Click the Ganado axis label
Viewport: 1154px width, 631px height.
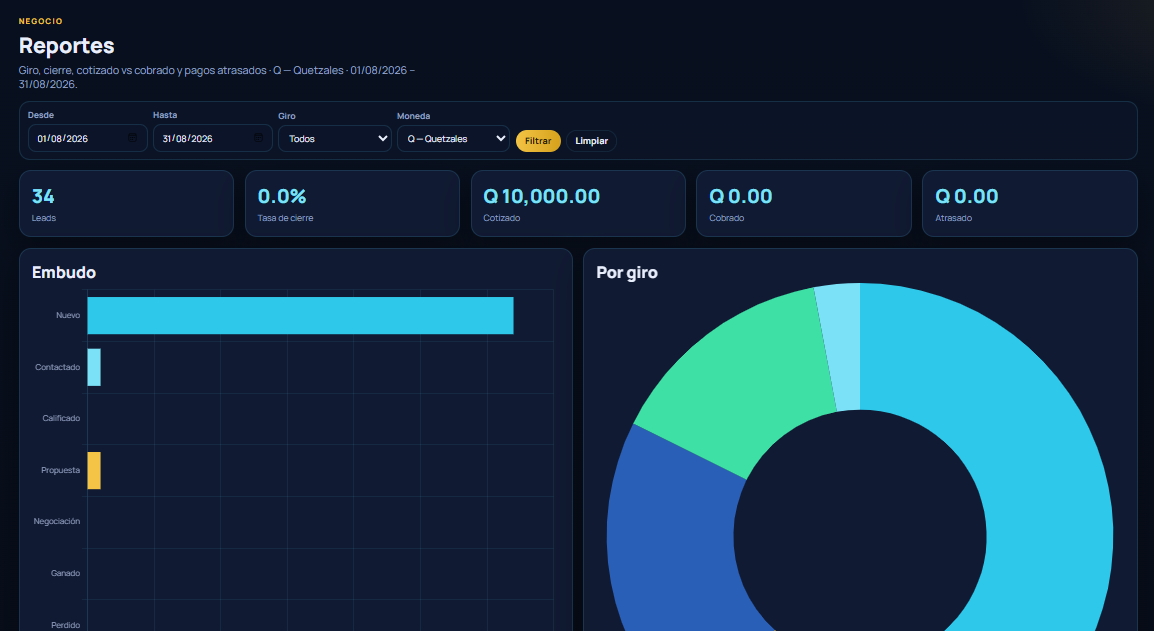[66, 573]
